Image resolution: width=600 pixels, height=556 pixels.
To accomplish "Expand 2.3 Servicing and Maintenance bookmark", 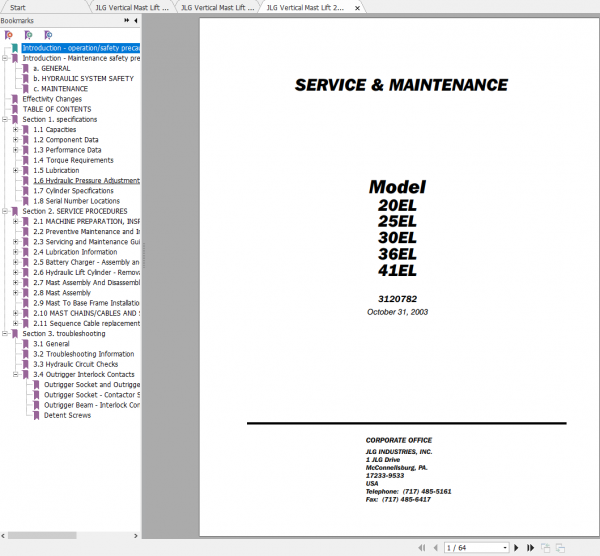I will coord(16,242).
